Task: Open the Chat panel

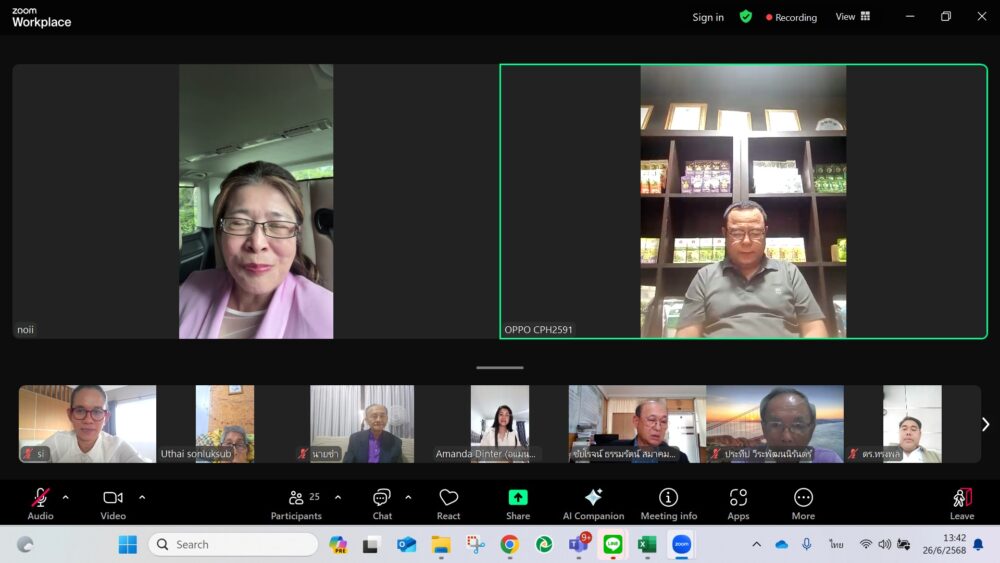Action: (x=382, y=503)
